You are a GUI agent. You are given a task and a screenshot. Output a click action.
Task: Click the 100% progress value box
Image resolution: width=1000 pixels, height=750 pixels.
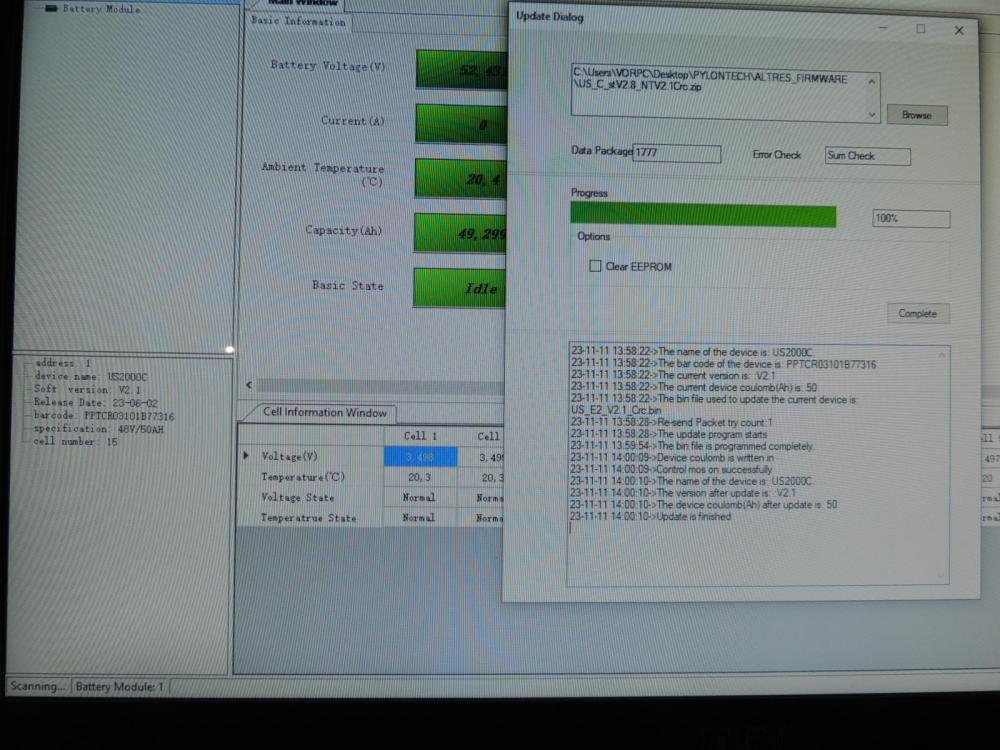(911, 219)
